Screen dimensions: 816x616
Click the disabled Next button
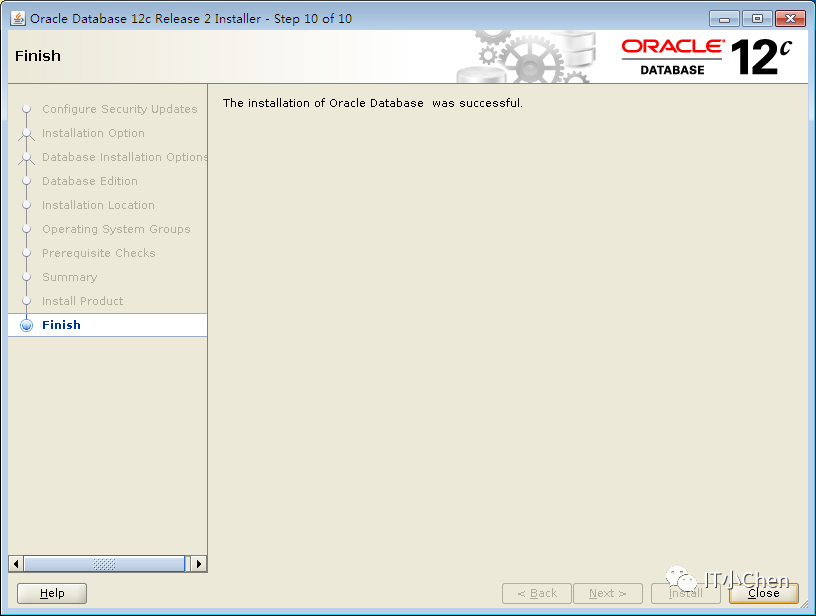(x=608, y=593)
